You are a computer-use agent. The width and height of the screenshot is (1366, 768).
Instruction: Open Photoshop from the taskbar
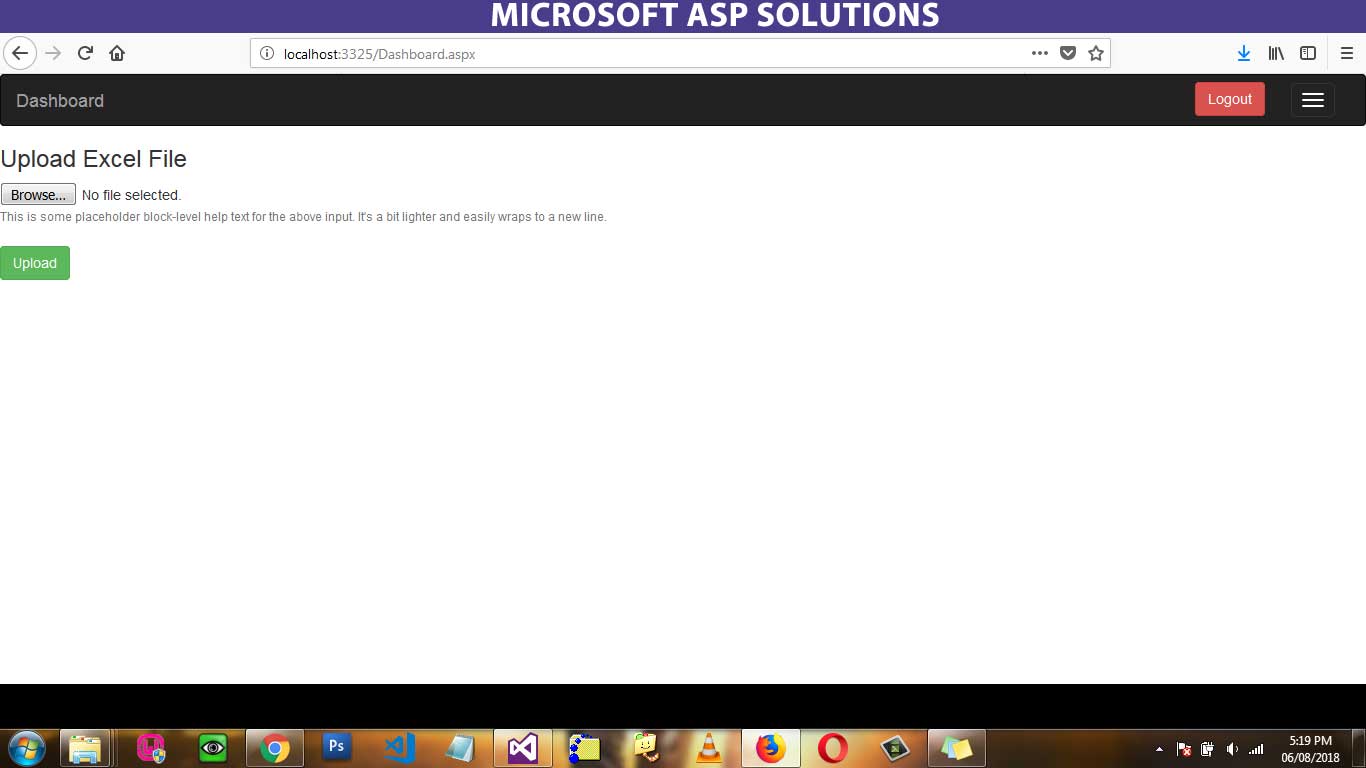pyautogui.click(x=337, y=748)
